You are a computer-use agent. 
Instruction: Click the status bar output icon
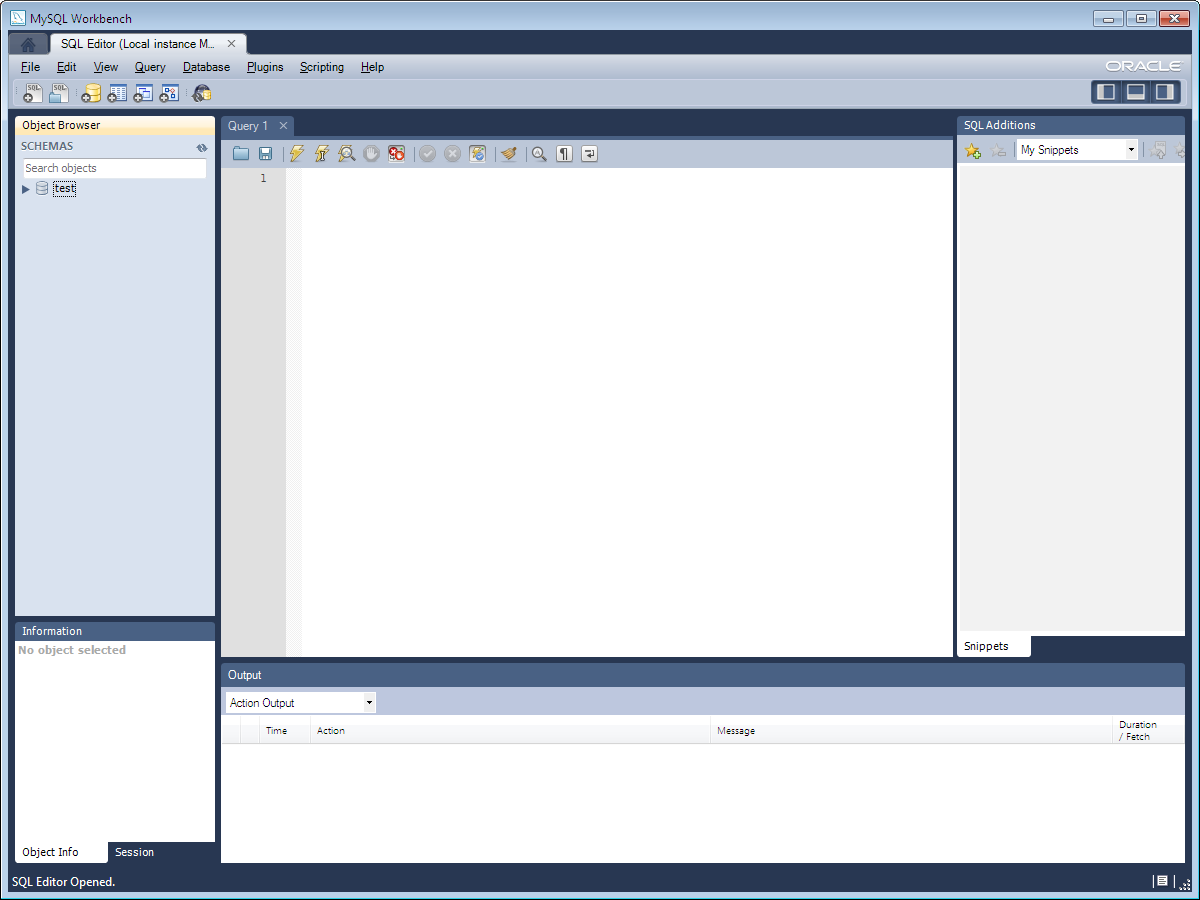click(1161, 881)
